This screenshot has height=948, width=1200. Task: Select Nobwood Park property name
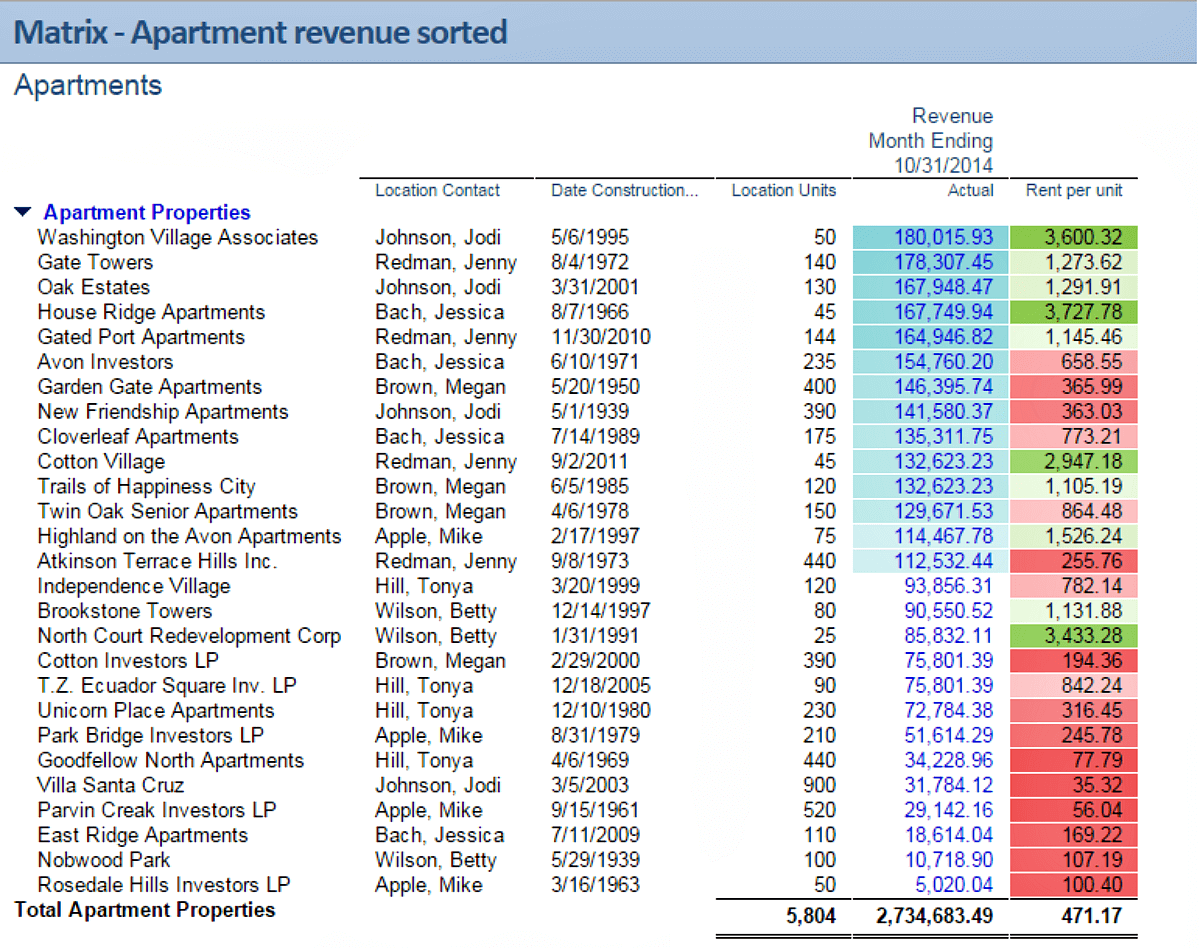(104, 860)
